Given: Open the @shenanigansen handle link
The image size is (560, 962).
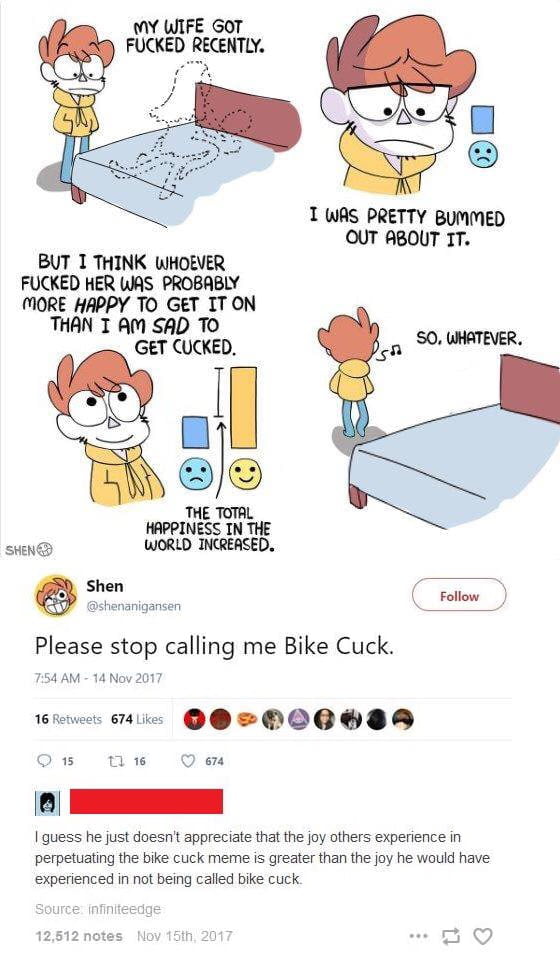Looking at the screenshot, I should coord(134,606).
